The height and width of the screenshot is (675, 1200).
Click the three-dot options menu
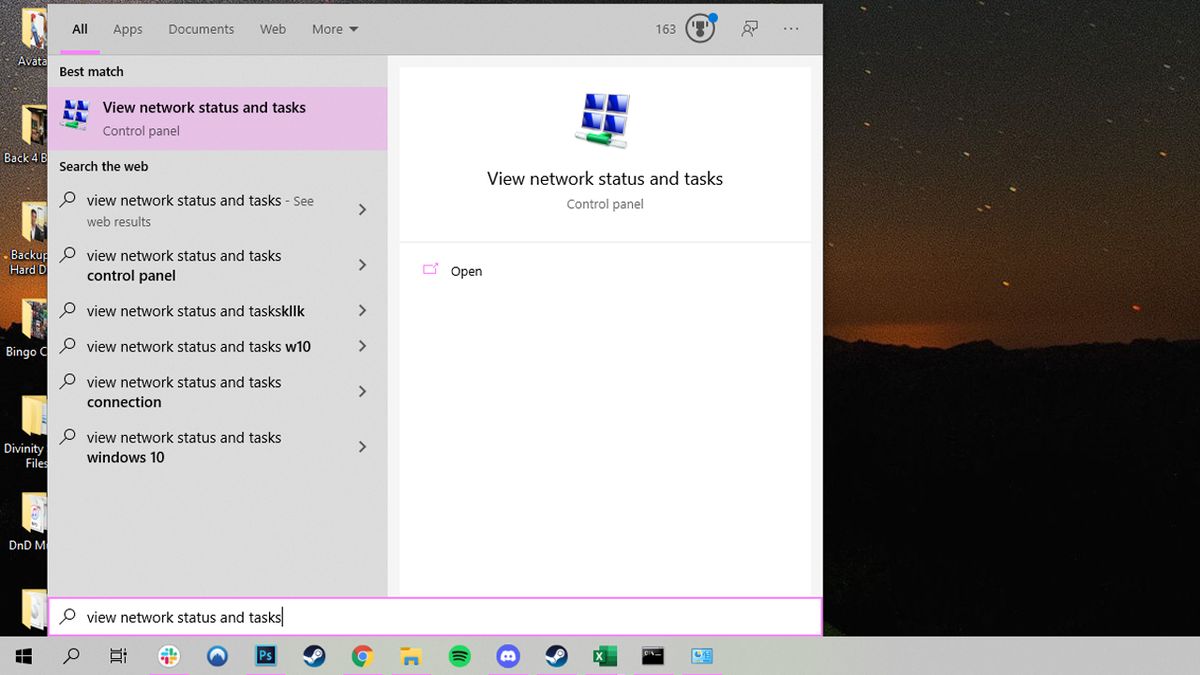click(791, 29)
